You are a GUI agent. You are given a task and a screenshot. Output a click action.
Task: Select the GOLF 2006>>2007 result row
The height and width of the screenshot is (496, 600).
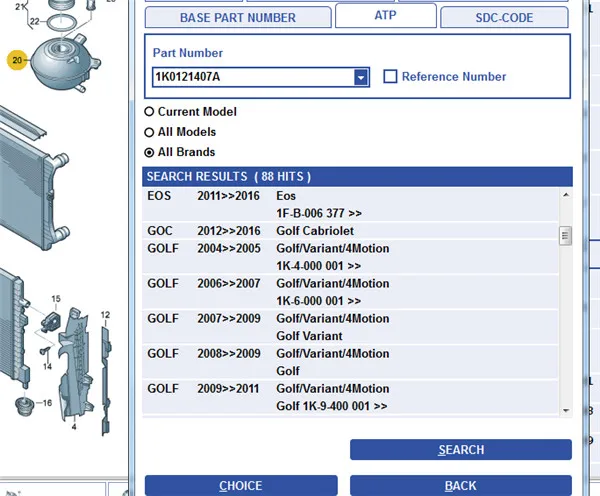pyautogui.click(x=350, y=292)
